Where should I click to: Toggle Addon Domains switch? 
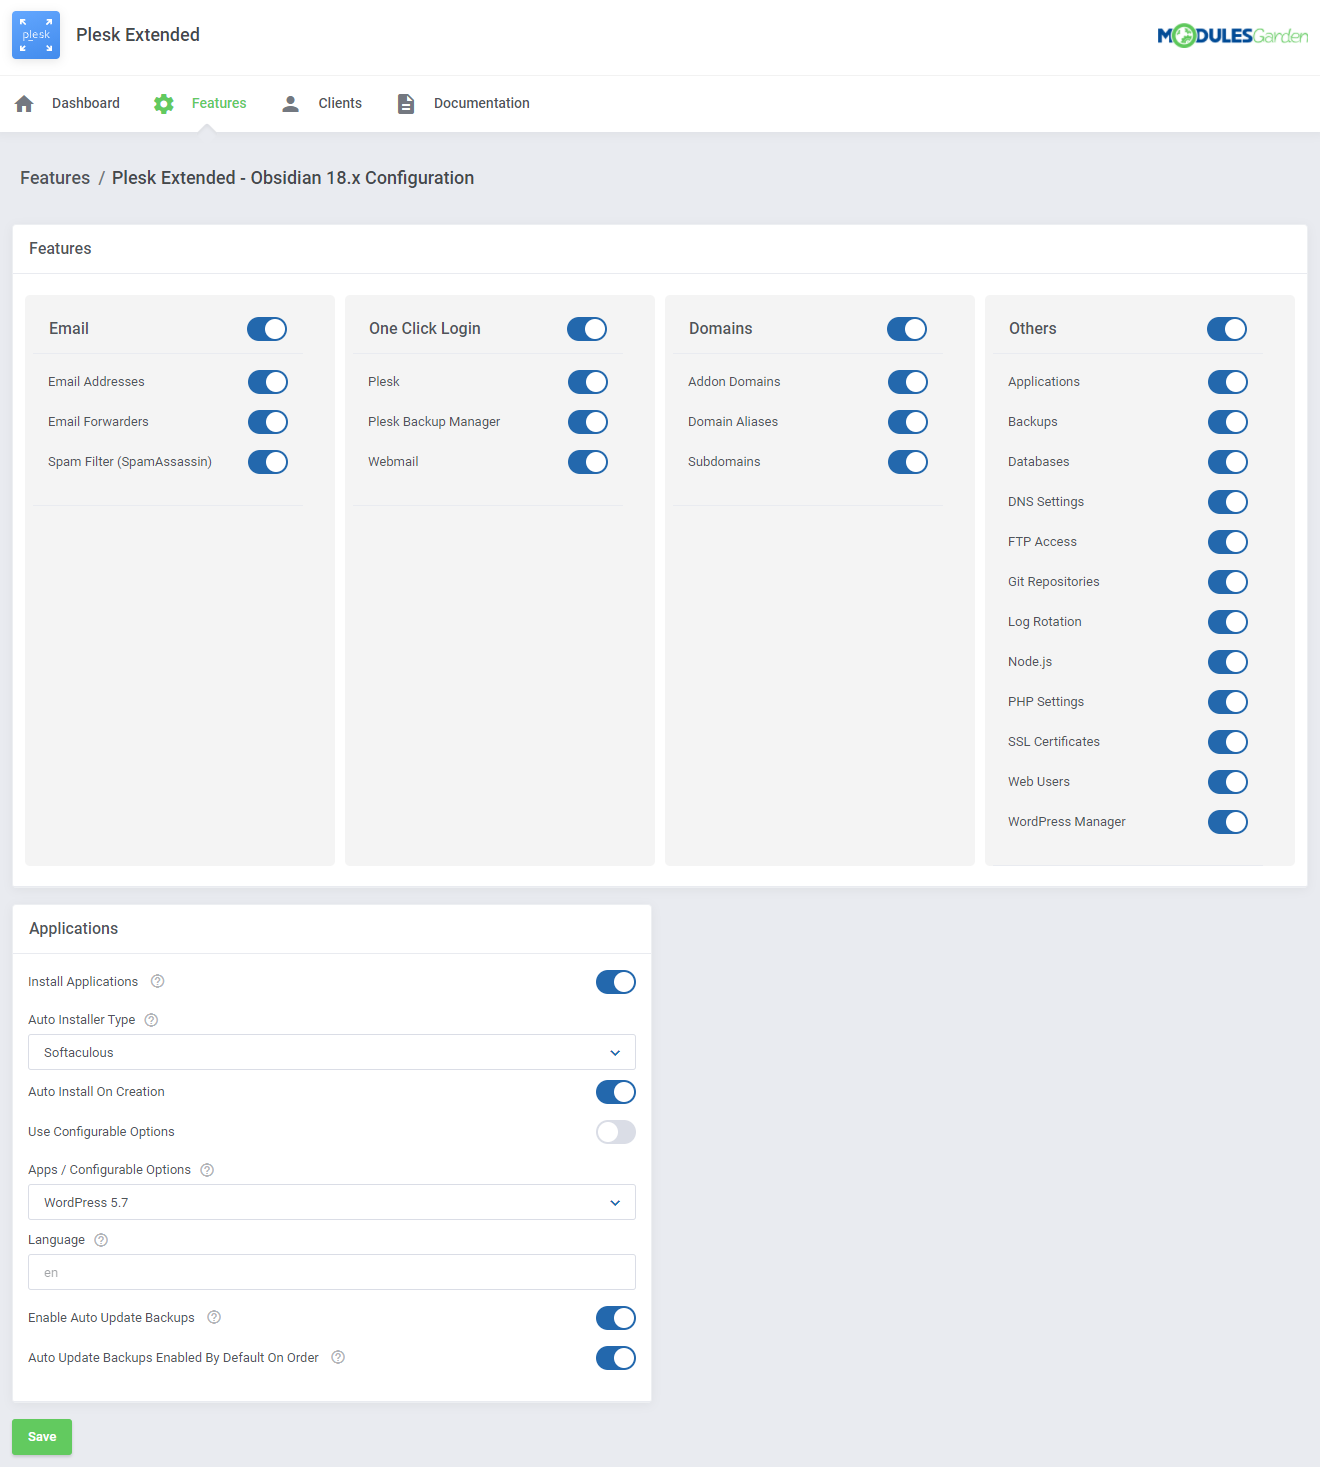click(908, 382)
